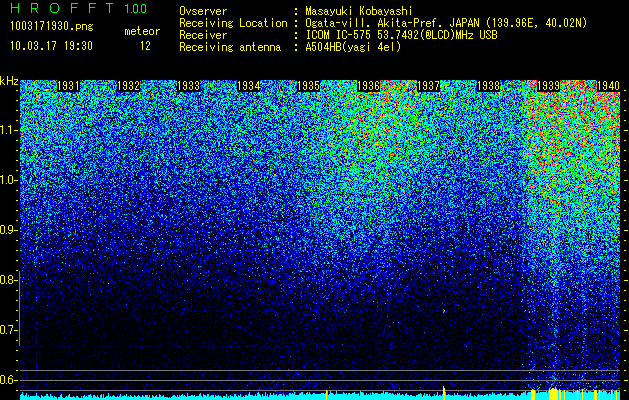Click the 1937 time marker label
The image size is (629, 400).
(x=428, y=86)
